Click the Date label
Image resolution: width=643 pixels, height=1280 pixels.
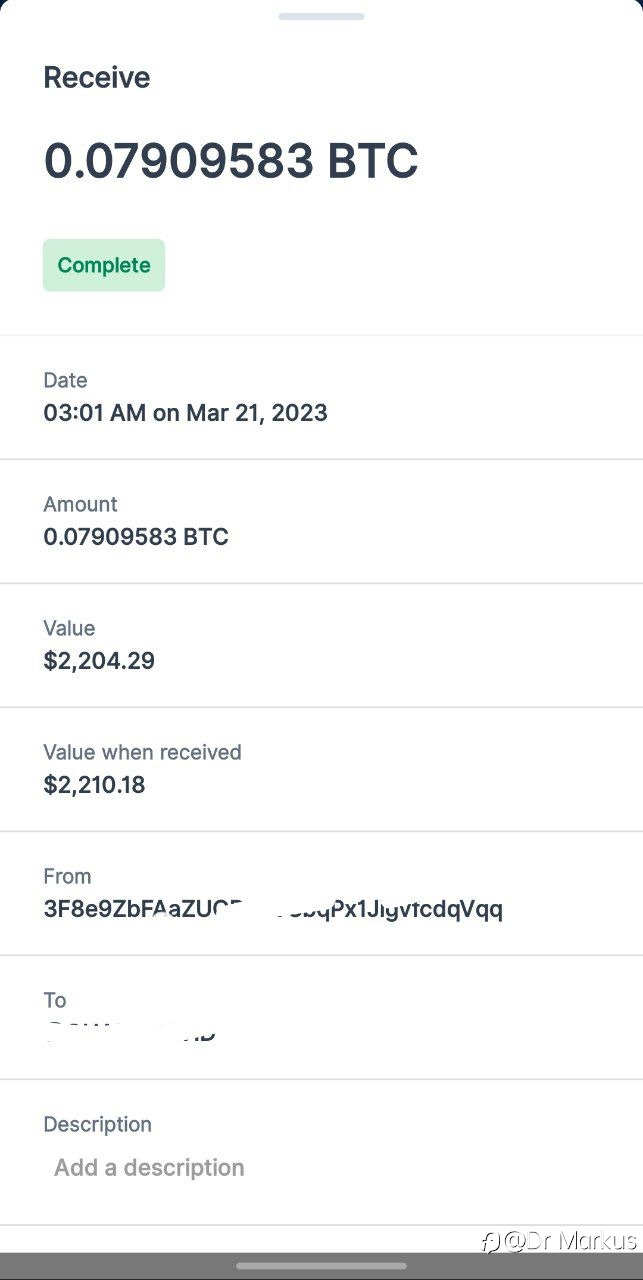(x=65, y=380)
